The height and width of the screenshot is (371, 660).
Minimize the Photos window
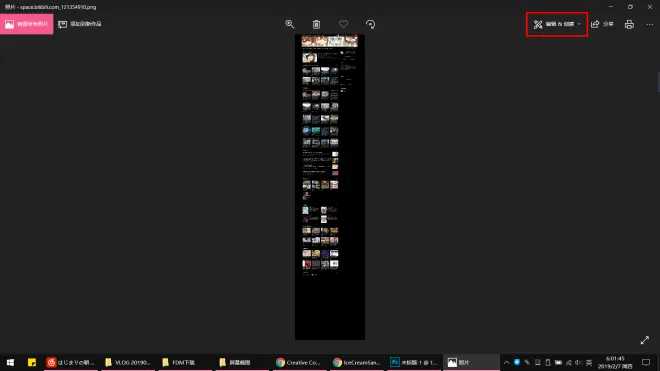click(611, 7)
